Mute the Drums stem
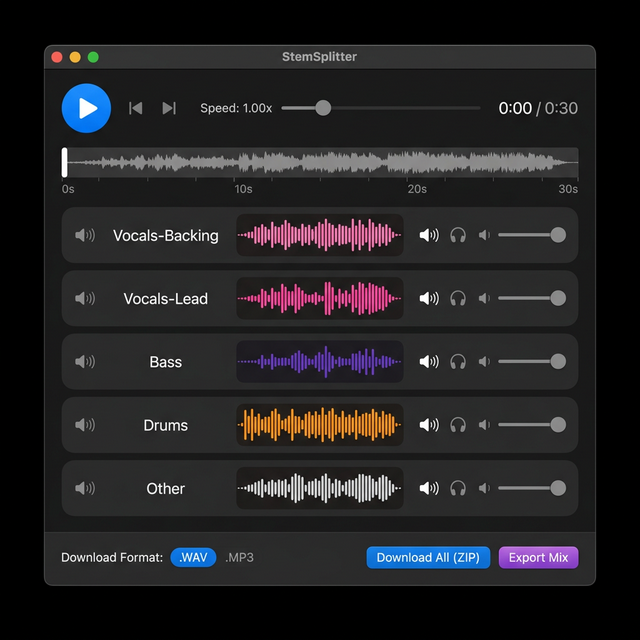Image resolution: width=640 pixels, height=640 pixels. click(429, 425)
